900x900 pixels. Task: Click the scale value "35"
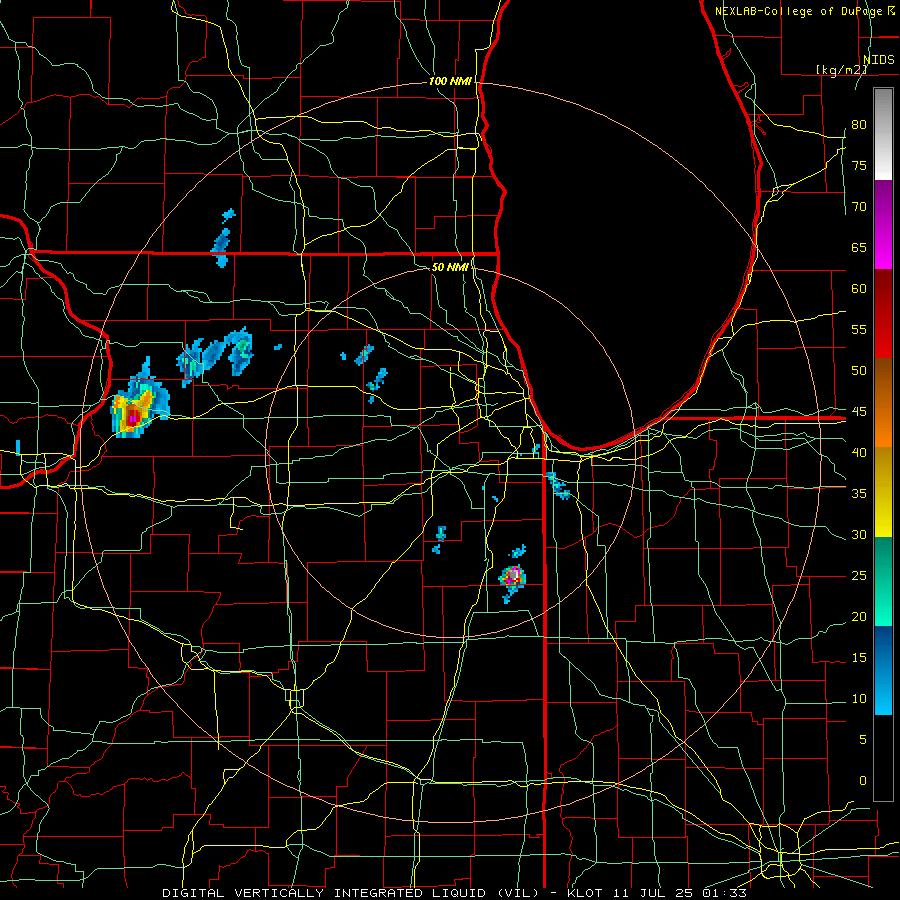click(859, 494)
